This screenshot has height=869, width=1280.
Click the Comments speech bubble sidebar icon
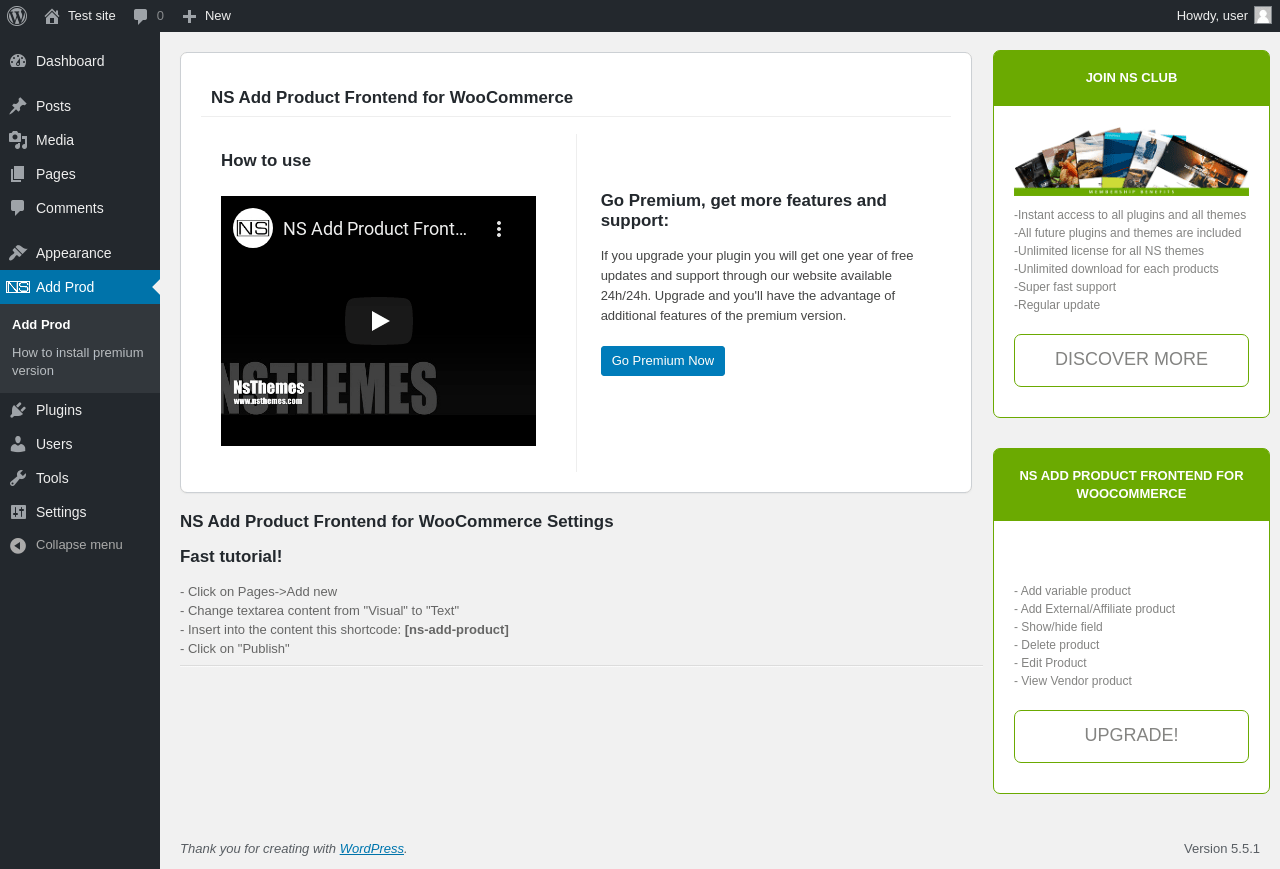[18, 208]
